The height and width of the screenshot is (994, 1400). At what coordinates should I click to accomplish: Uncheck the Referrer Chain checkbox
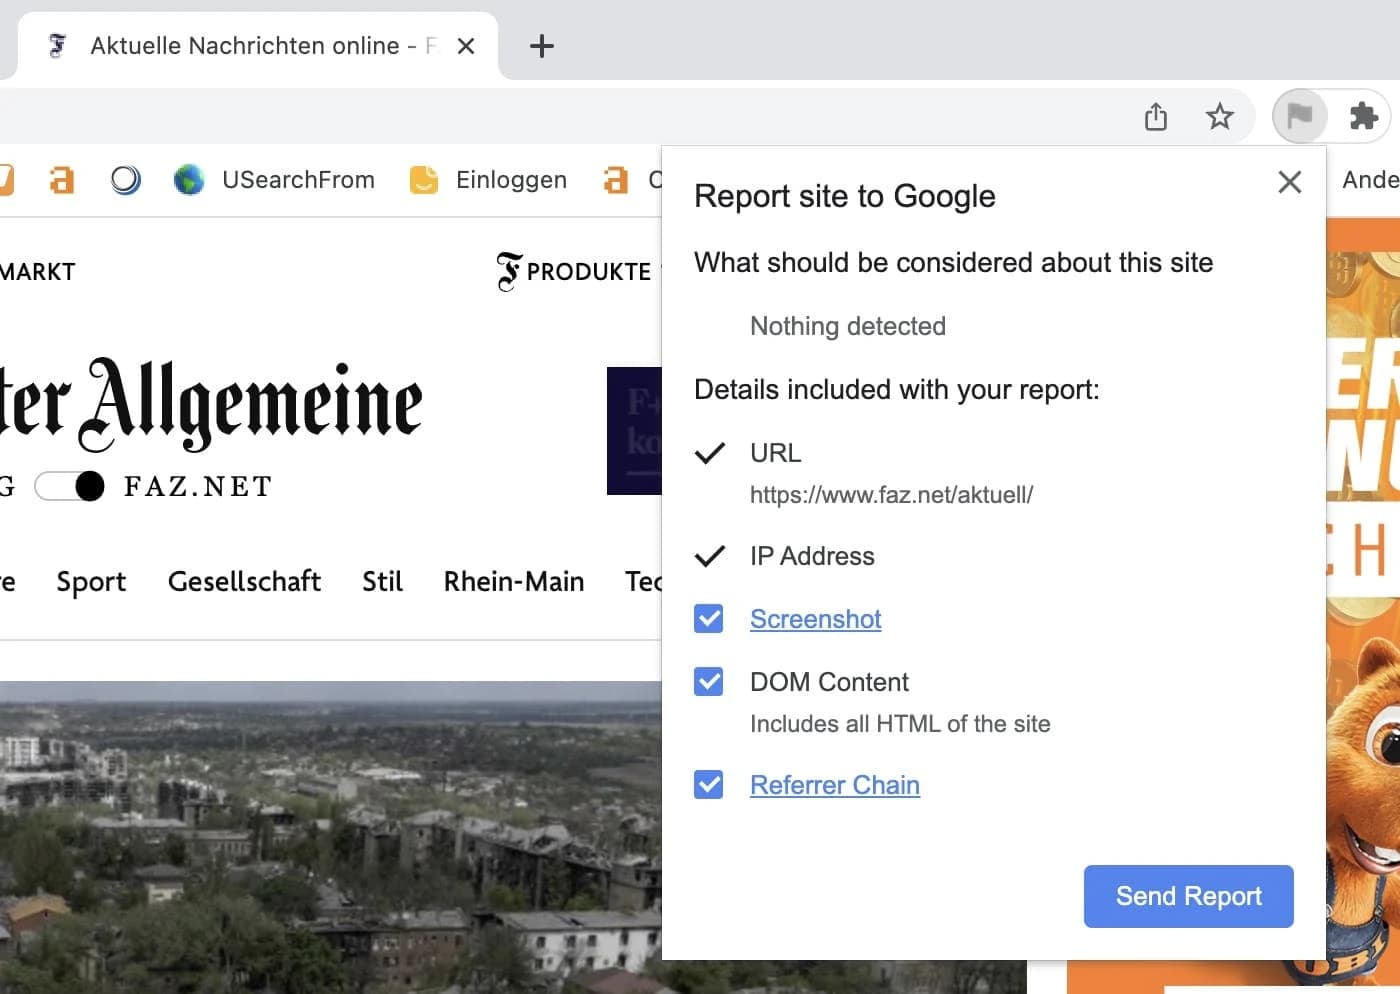click(708, 784)
